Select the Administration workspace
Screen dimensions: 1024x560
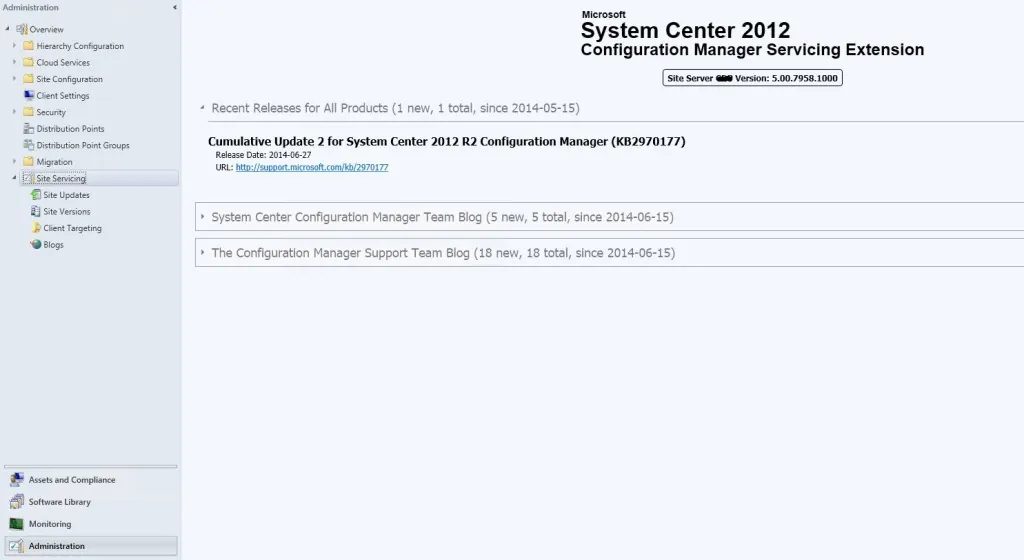click(91, 546)
